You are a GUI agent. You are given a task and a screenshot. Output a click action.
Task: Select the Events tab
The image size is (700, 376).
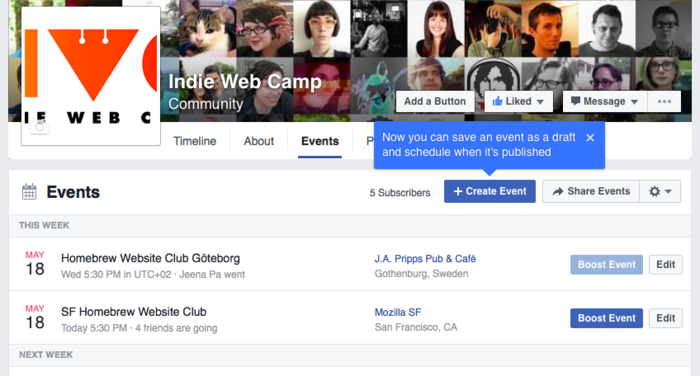pyautogui.click(x=320, y=141)
